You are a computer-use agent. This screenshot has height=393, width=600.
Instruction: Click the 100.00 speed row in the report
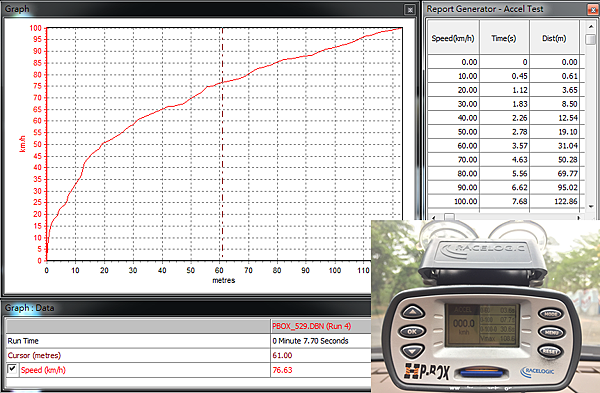506,201
